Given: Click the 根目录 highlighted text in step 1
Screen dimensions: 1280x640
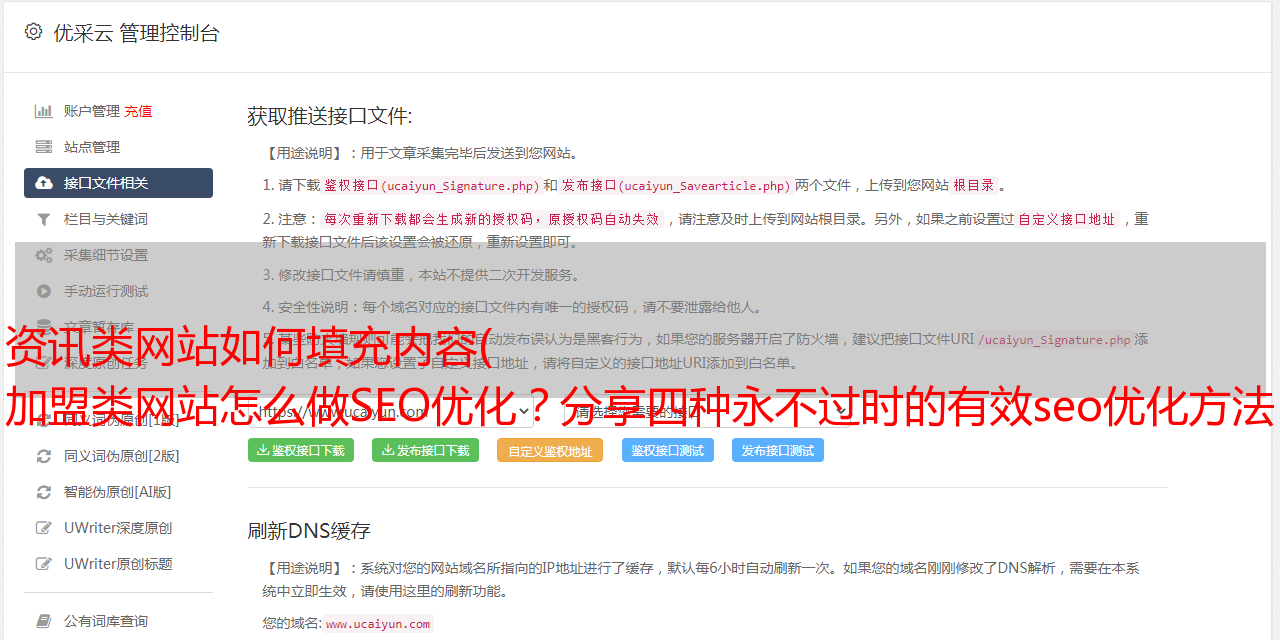Looking at the screenshot, I should click(974, 185).
